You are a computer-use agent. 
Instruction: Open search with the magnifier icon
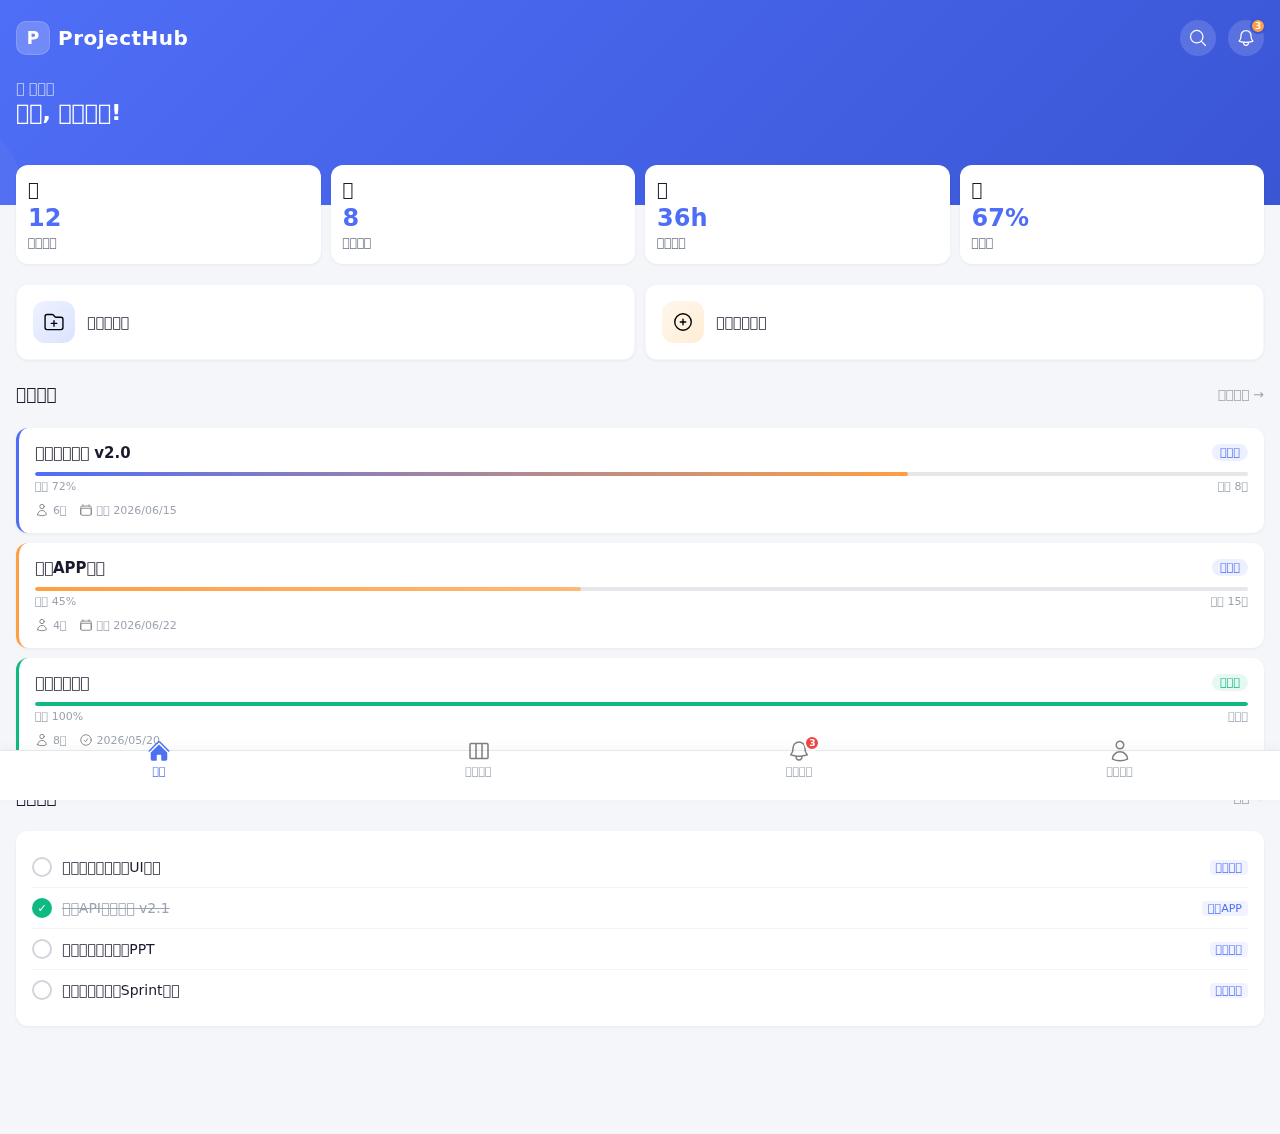click(1198, 38)
